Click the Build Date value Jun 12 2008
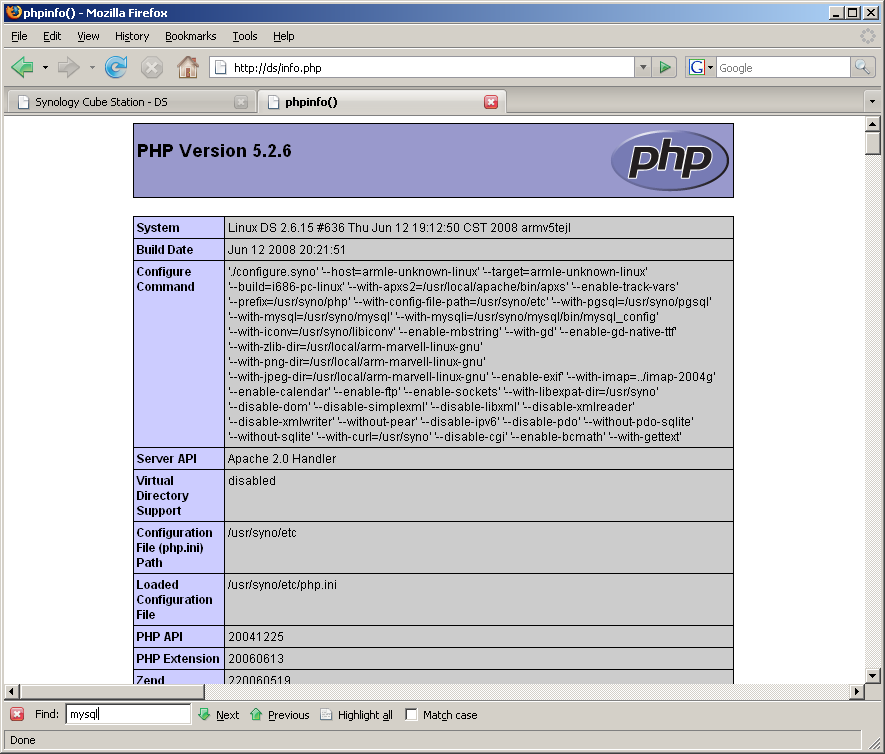 (x=286, y=249)
